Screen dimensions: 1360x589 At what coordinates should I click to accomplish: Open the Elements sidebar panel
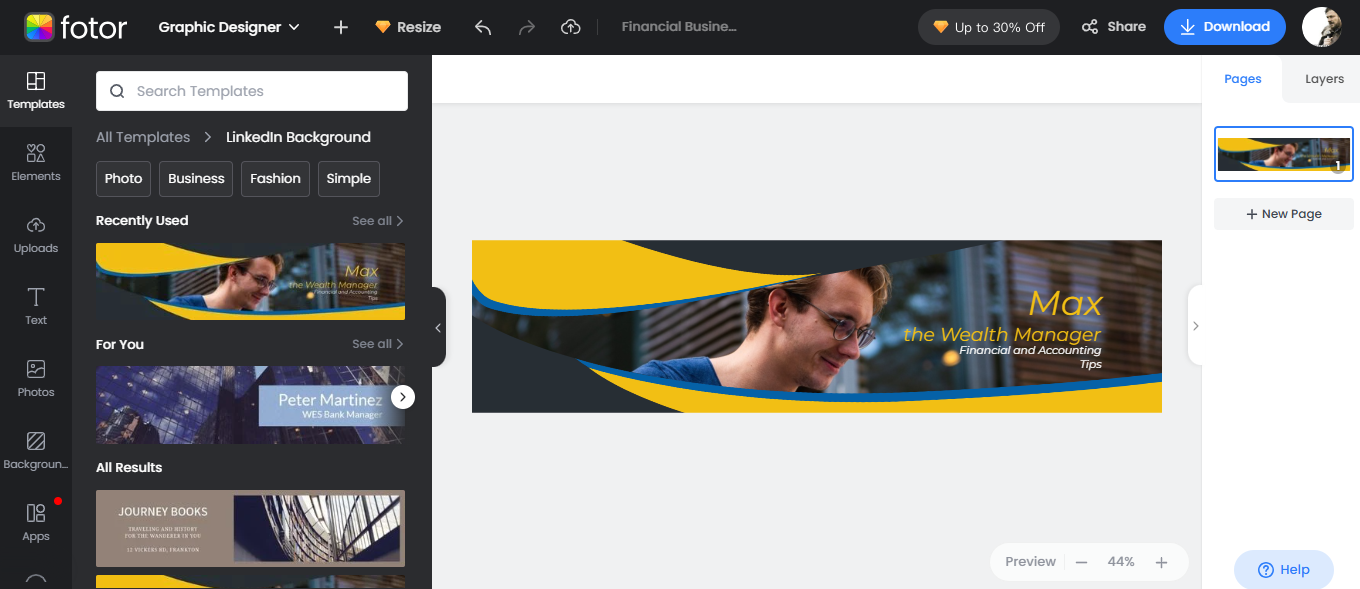pos(36,163)
